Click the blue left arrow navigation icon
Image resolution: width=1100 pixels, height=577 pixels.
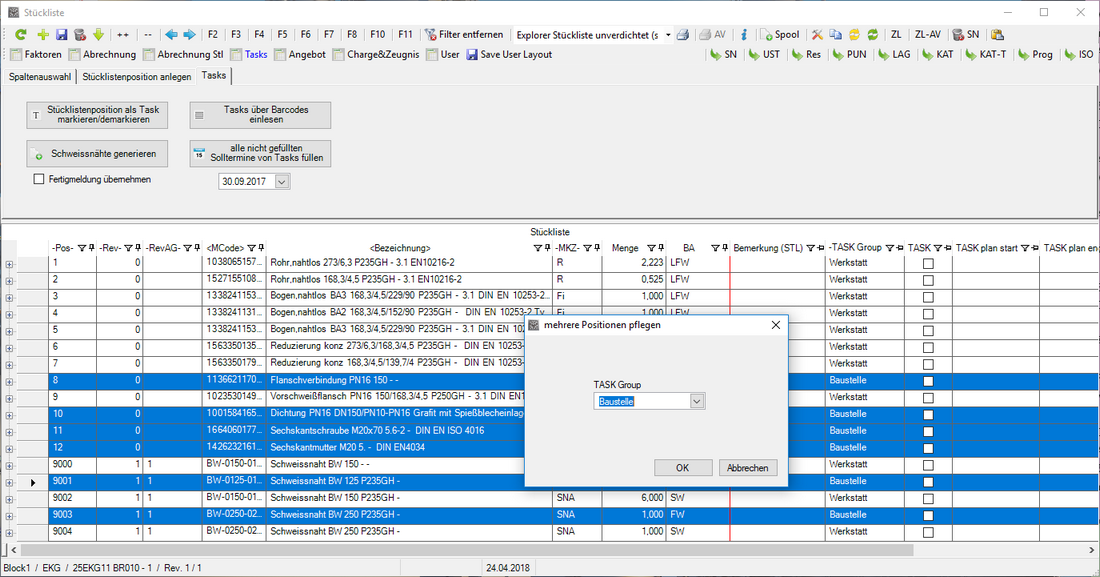(x=171, y=34)
